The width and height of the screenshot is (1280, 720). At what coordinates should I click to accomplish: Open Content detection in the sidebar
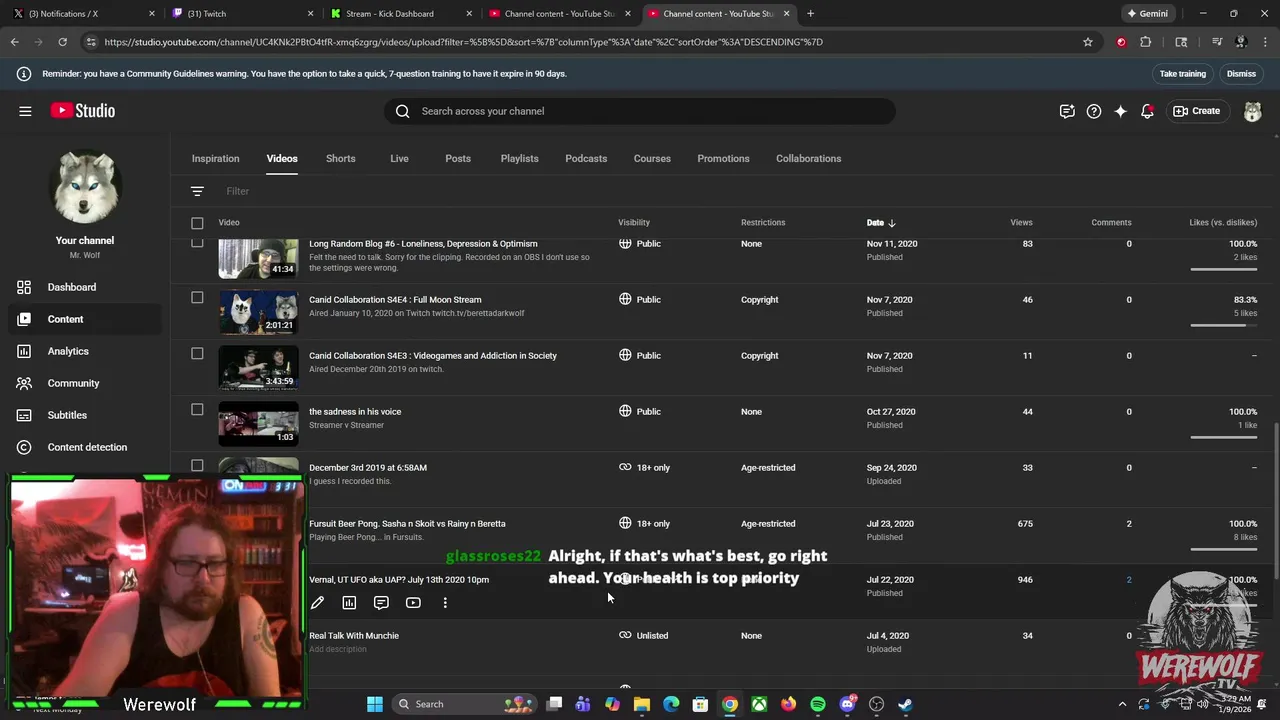coord(85,447)
